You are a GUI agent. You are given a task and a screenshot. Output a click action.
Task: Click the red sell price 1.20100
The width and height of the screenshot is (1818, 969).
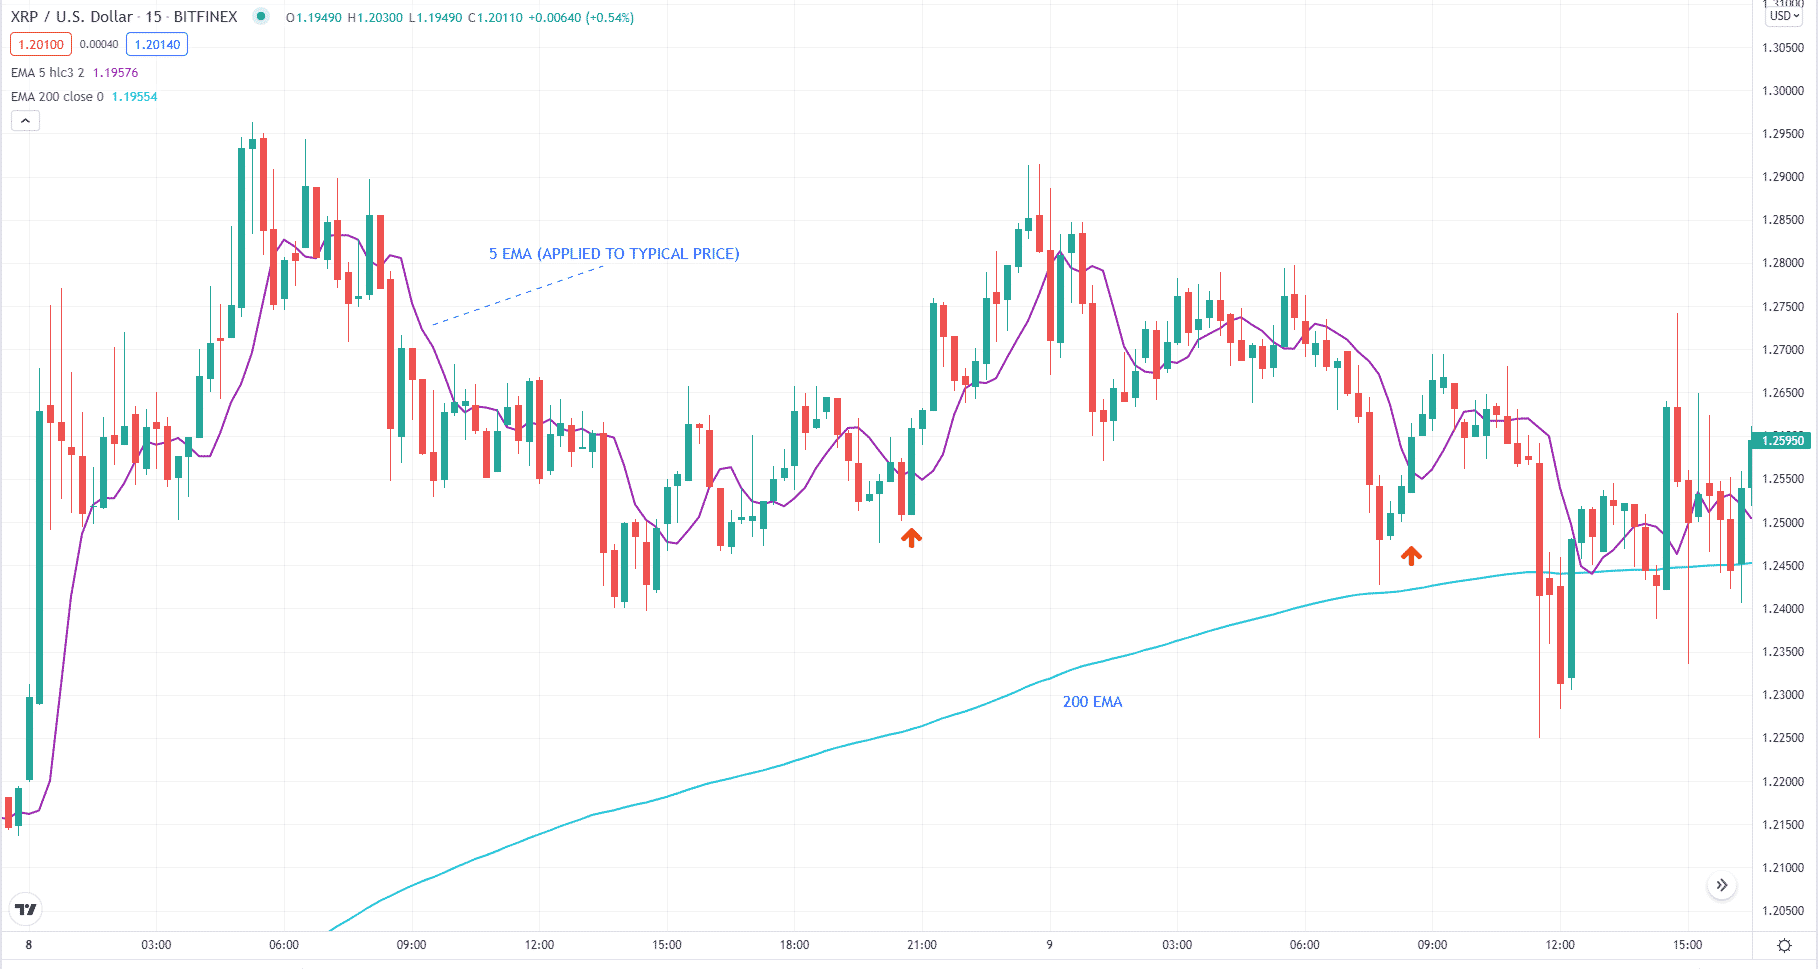pyautogui.click(x=41, y=44)
